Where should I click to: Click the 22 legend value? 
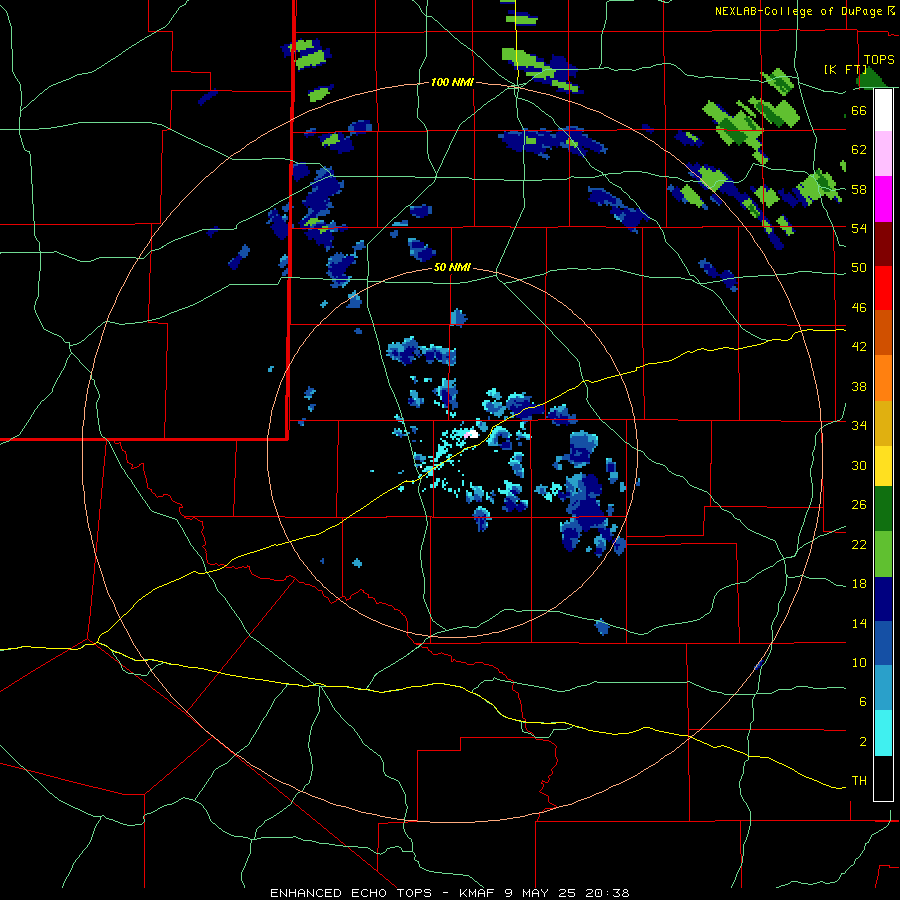[859, 544]
